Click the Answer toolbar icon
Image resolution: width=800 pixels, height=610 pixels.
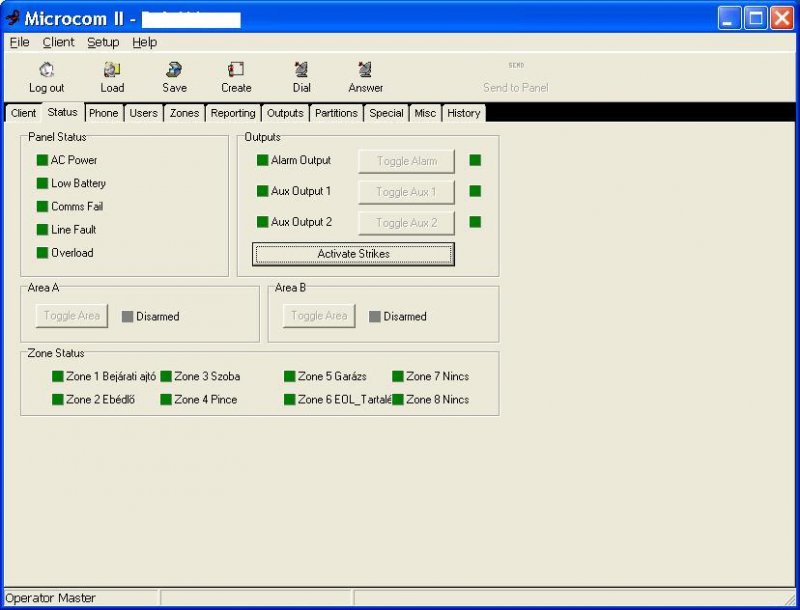point(365,69)
